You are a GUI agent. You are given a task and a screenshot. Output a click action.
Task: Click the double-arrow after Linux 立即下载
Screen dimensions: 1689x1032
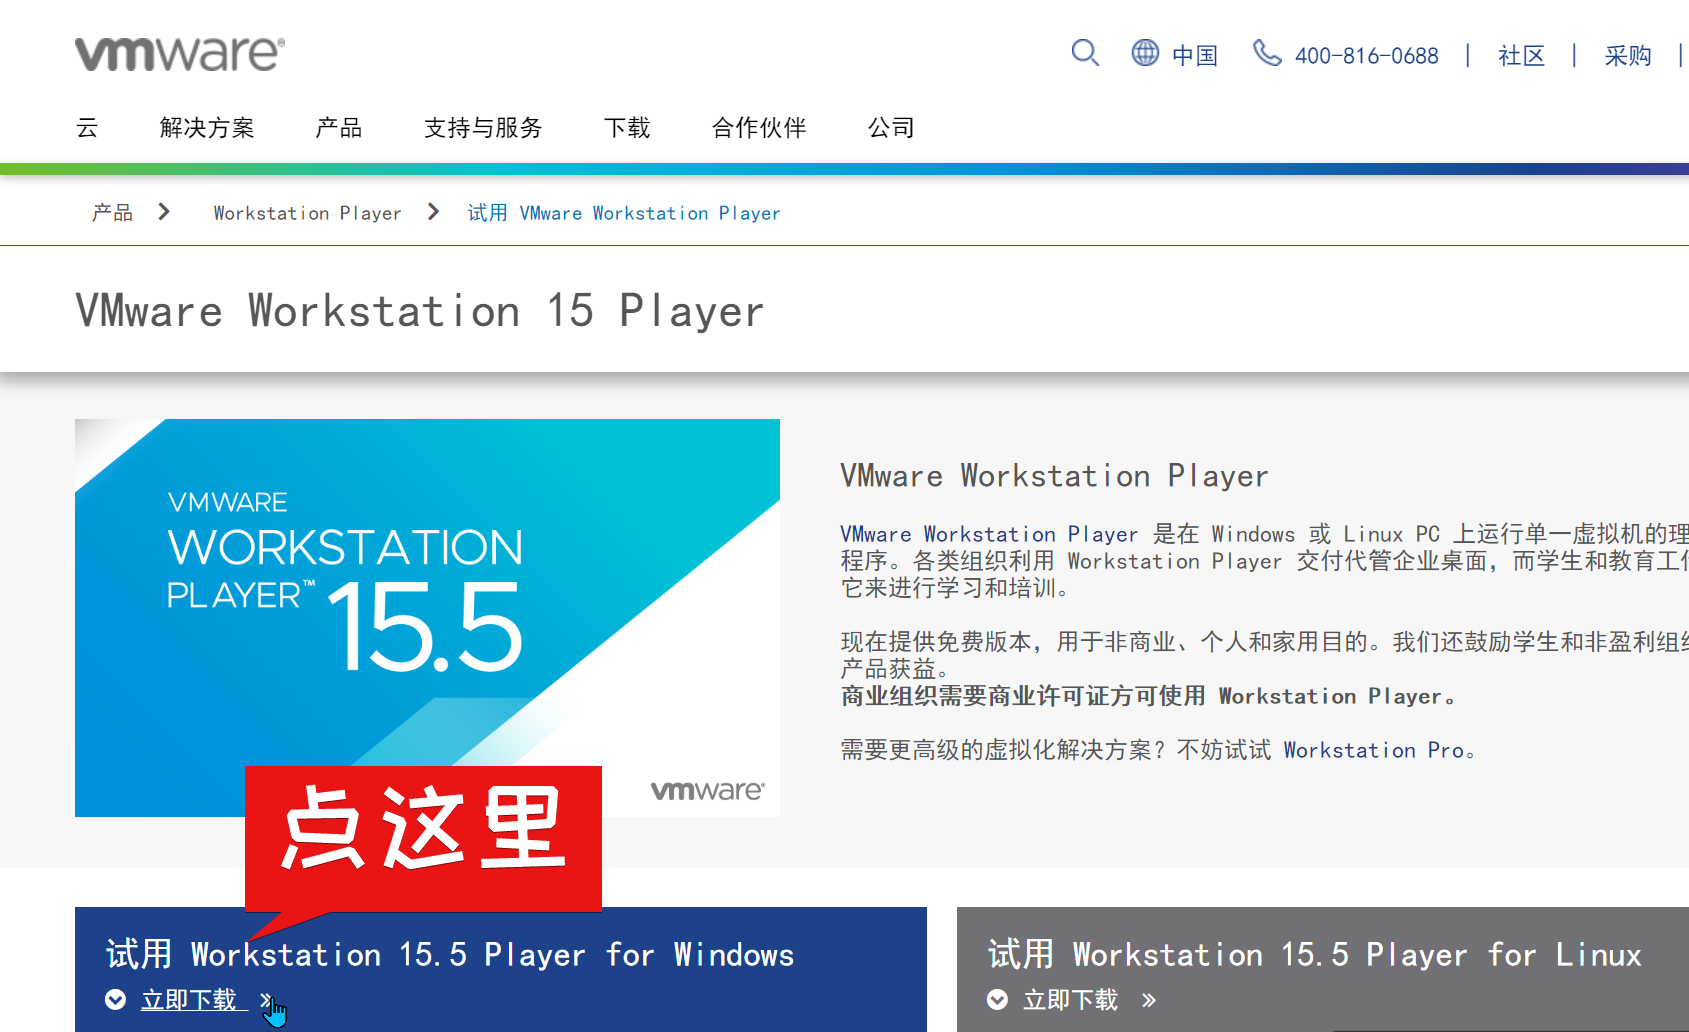coord(1149,1000)
